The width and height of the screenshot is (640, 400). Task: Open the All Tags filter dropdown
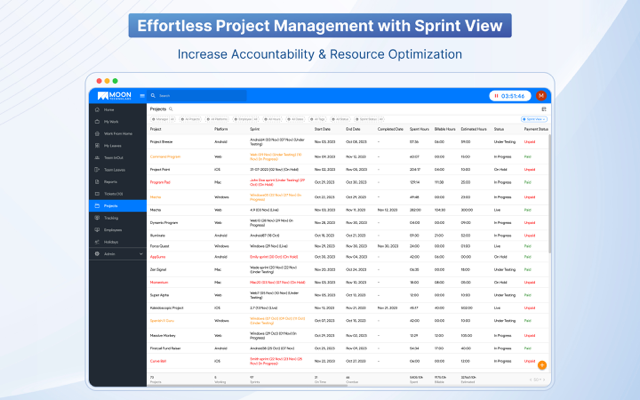point(317,119)
